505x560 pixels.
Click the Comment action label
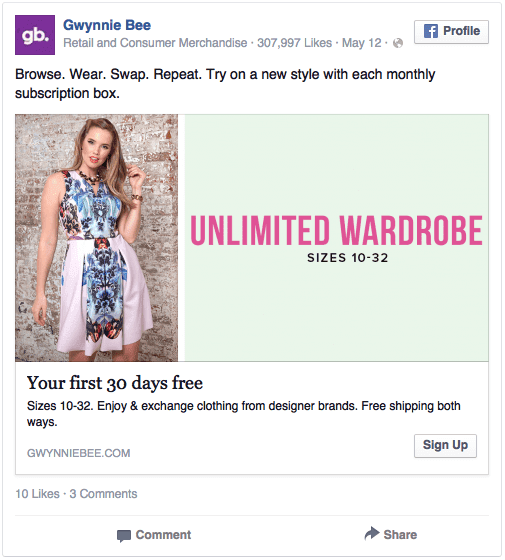coord(163,535)
